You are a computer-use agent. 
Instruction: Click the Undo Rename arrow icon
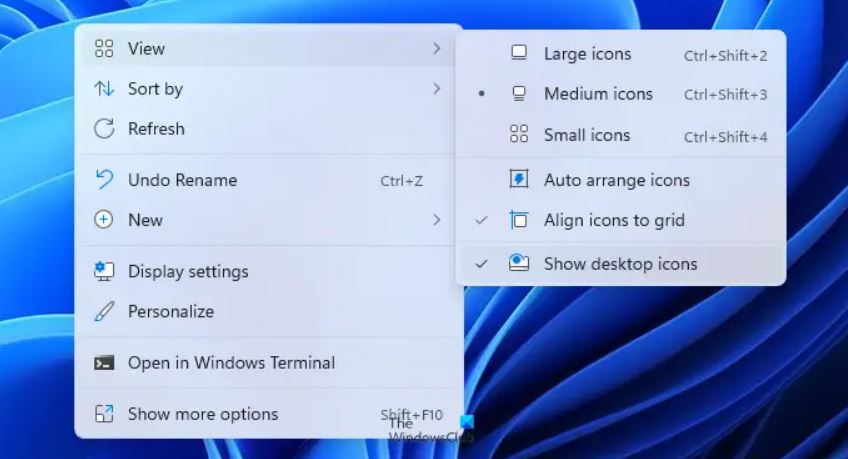coord(104,179)
